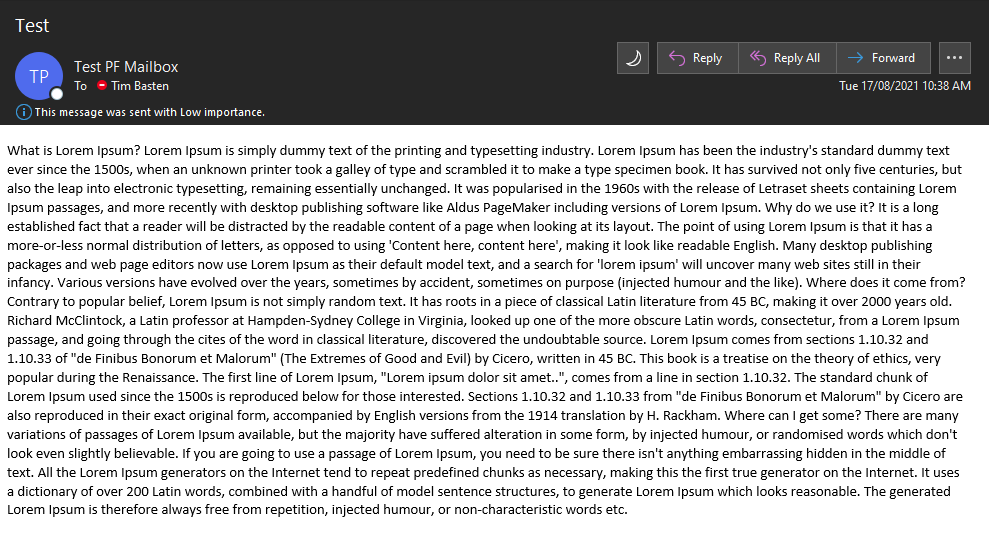Screen dimensions: 989x549
Task: Click the Test subject heading
Action: (x=32, y=26)
